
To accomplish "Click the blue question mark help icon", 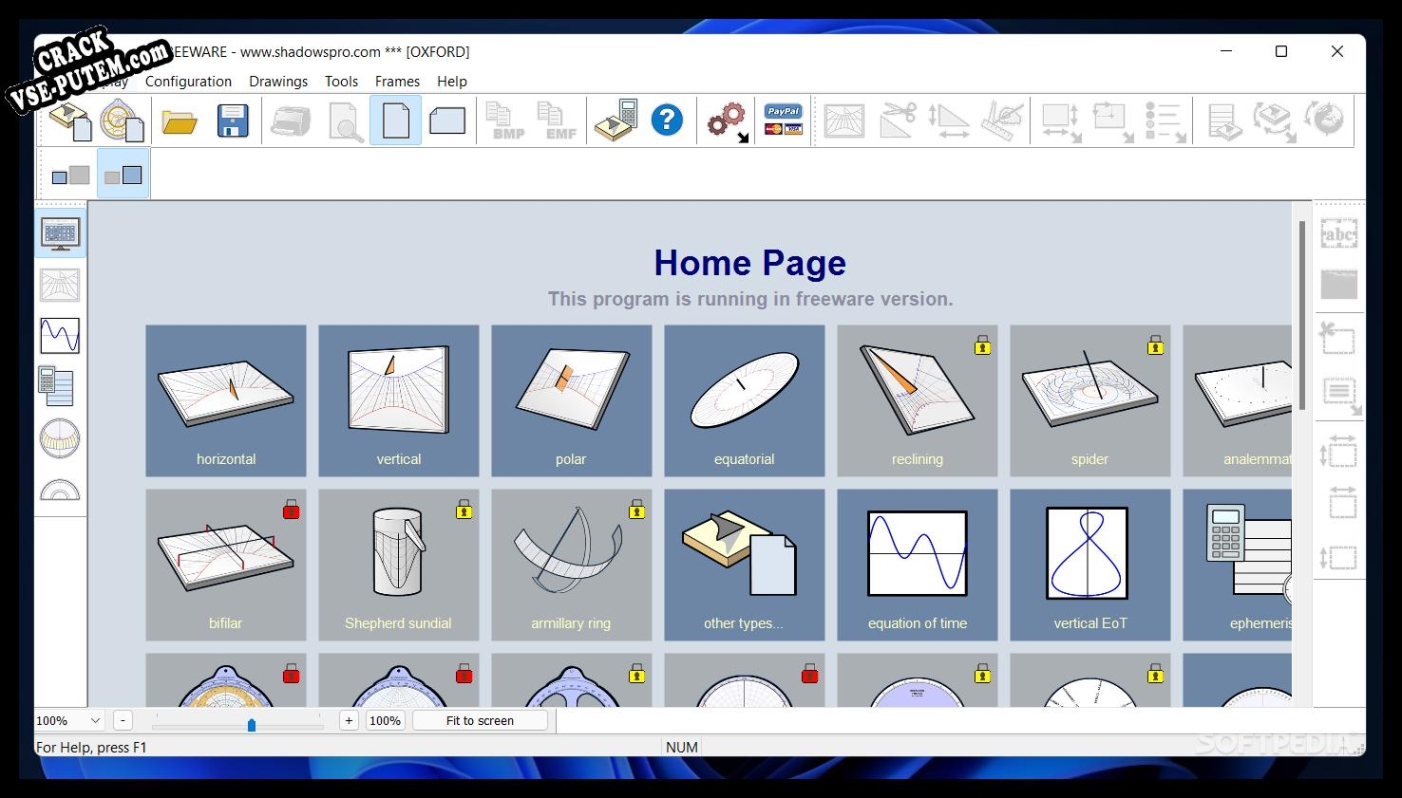I will tap(667, 121).
